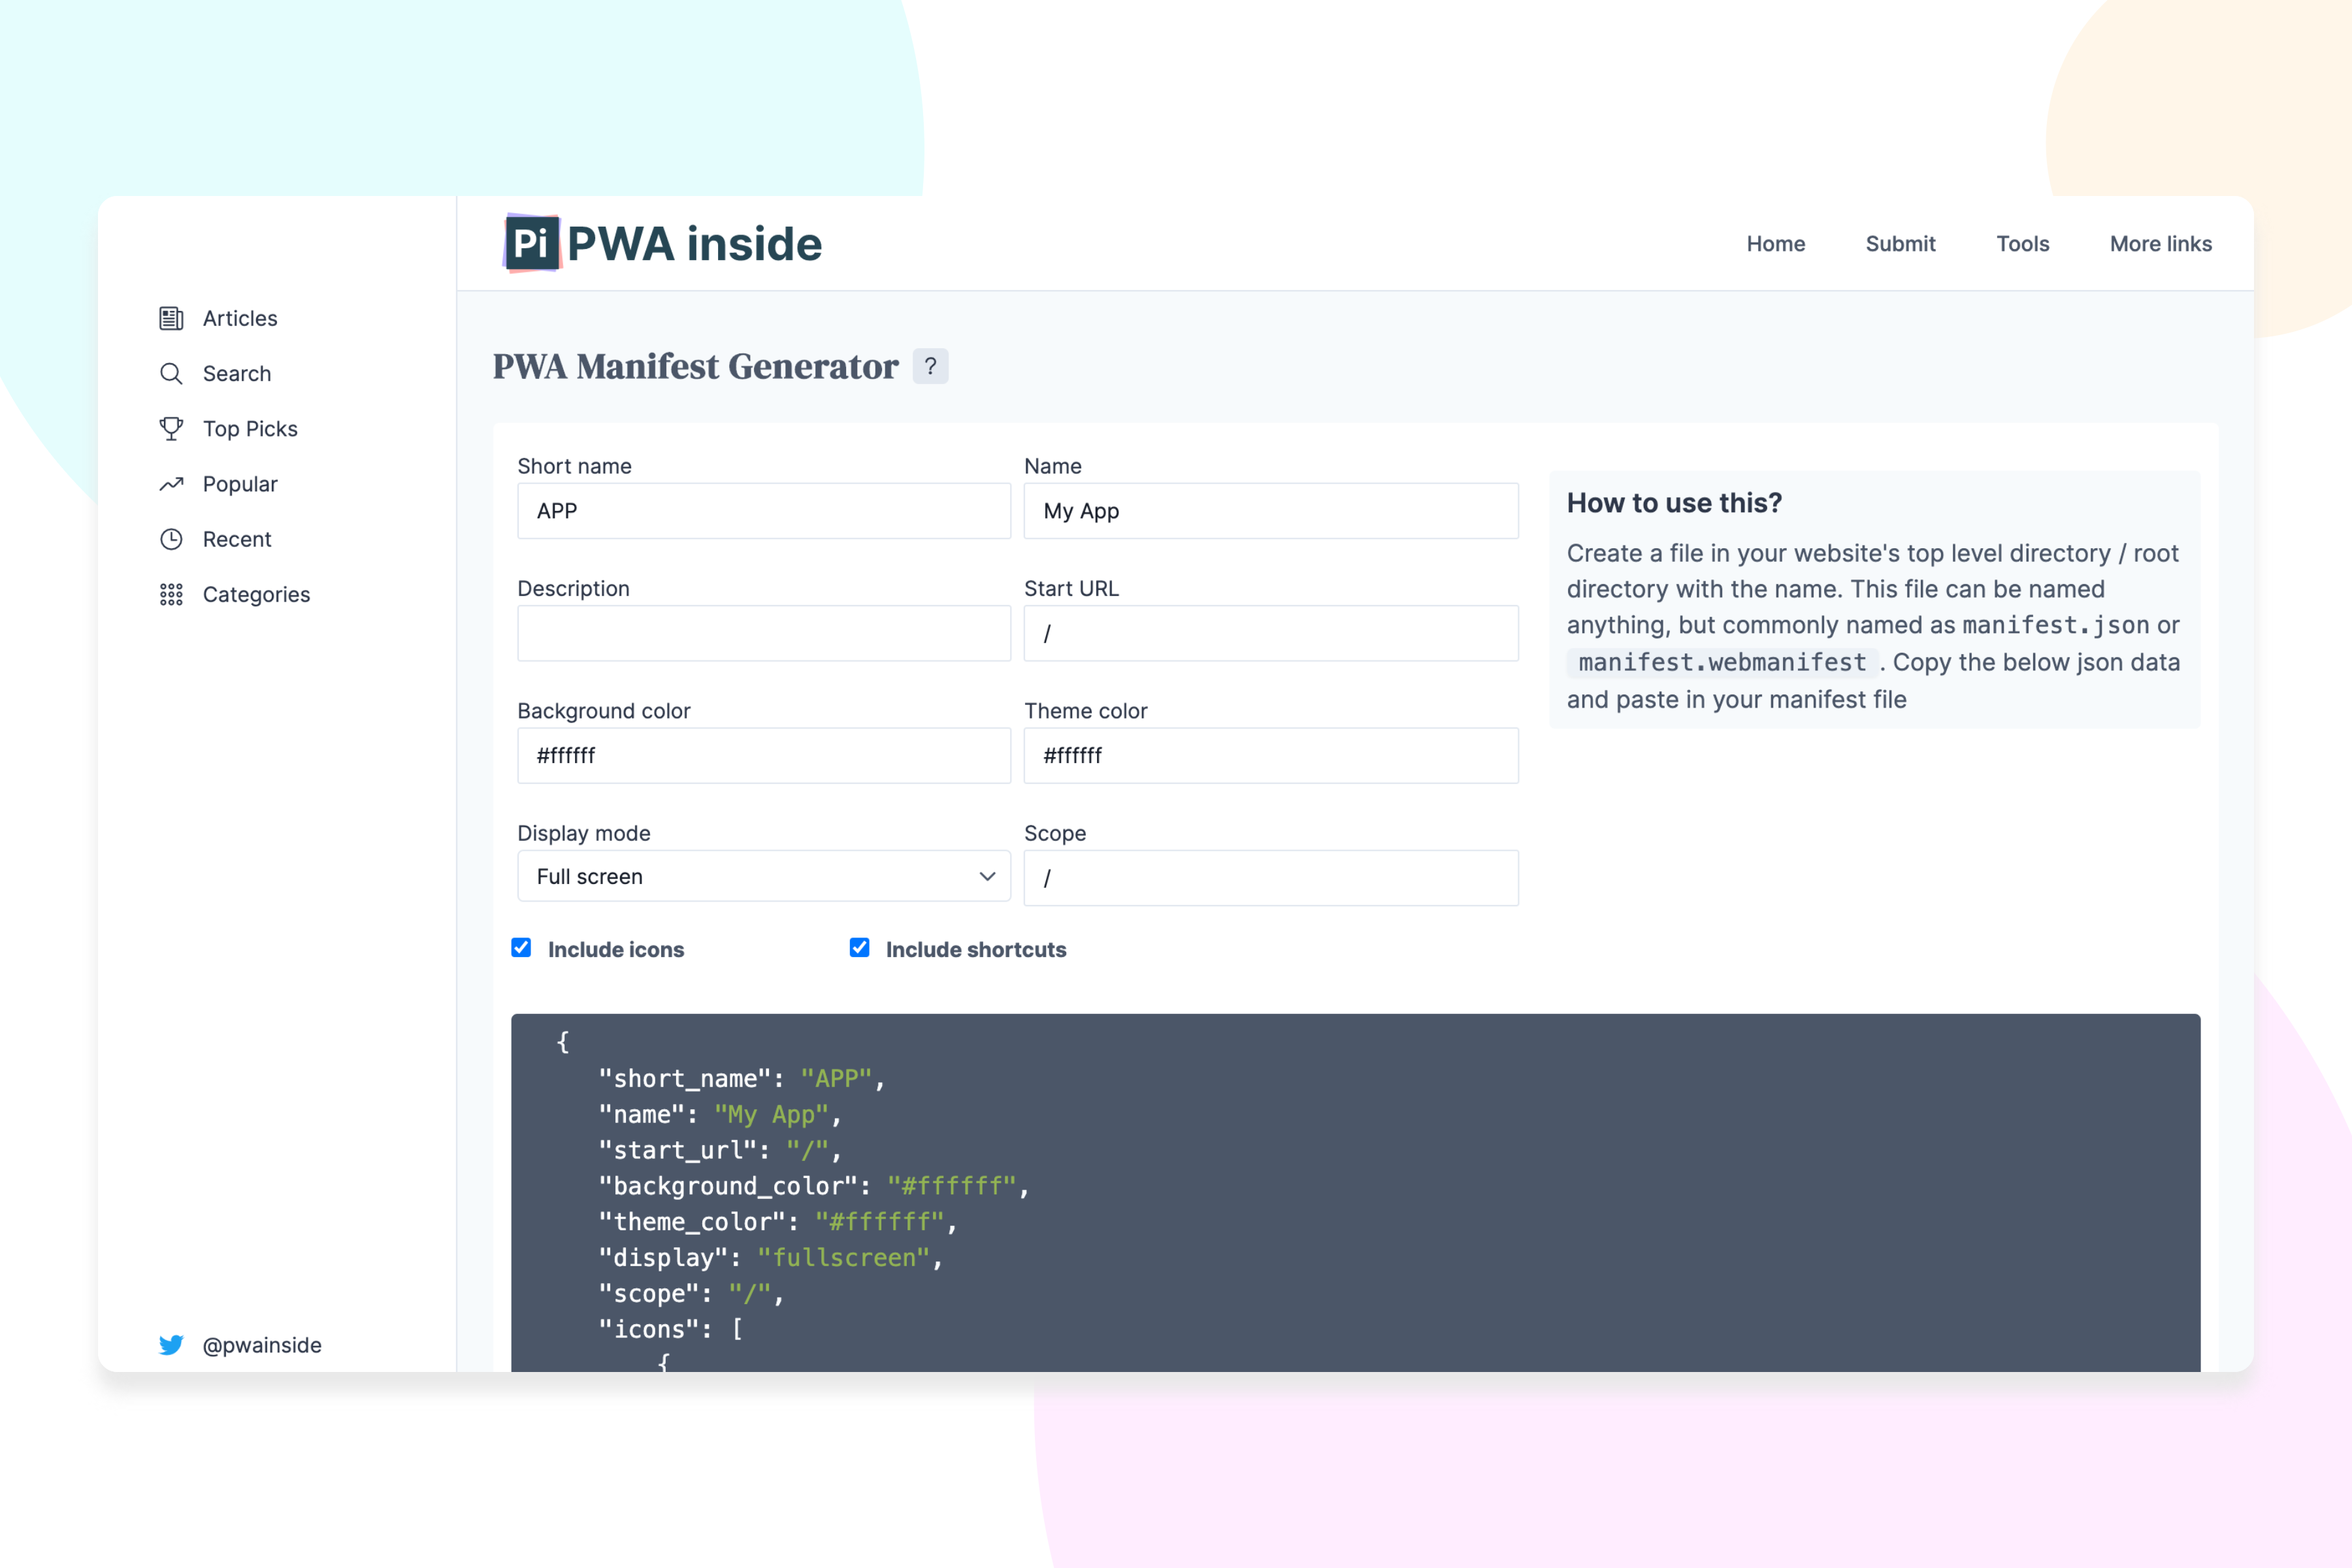The image size is (2352, 1568).
Task: Click the Twitter bird icon
Action: (171, 1345)
